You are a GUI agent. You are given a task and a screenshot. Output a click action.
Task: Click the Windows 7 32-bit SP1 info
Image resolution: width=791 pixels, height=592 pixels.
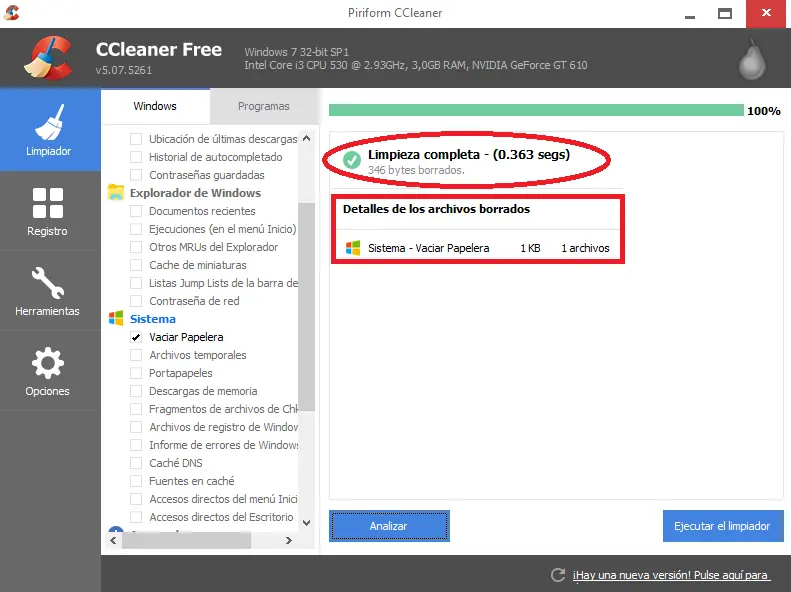(296, 52)
